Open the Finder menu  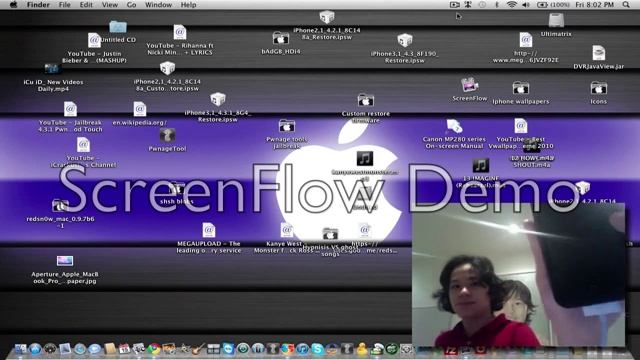coord(38,4)
